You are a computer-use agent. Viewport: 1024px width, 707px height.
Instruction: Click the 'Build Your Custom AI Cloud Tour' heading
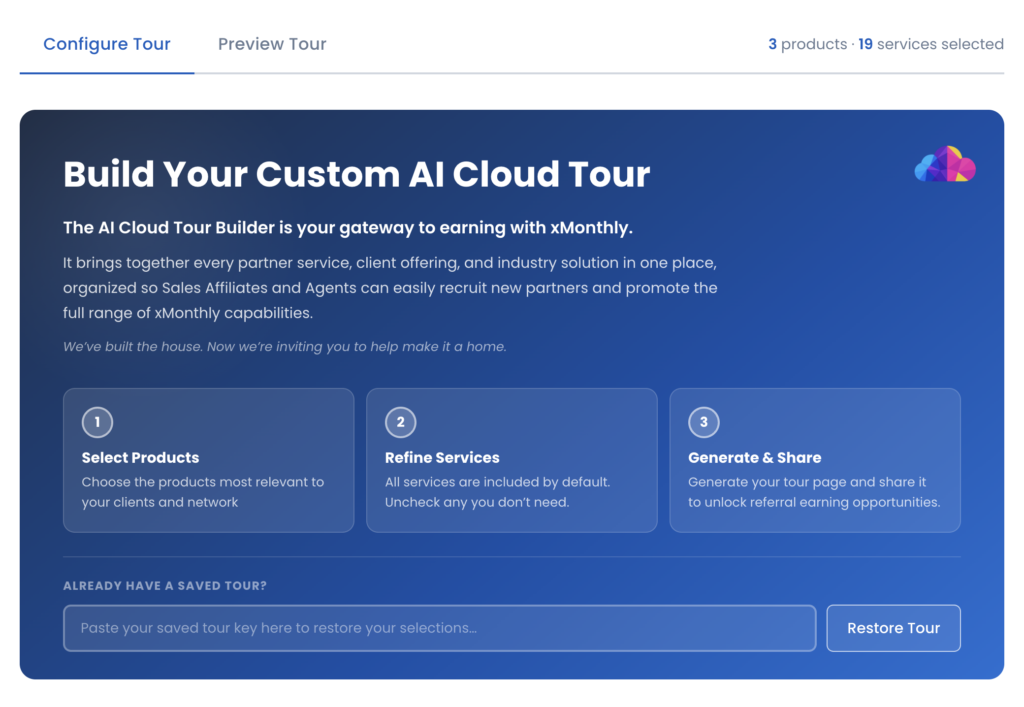[356, 174]
